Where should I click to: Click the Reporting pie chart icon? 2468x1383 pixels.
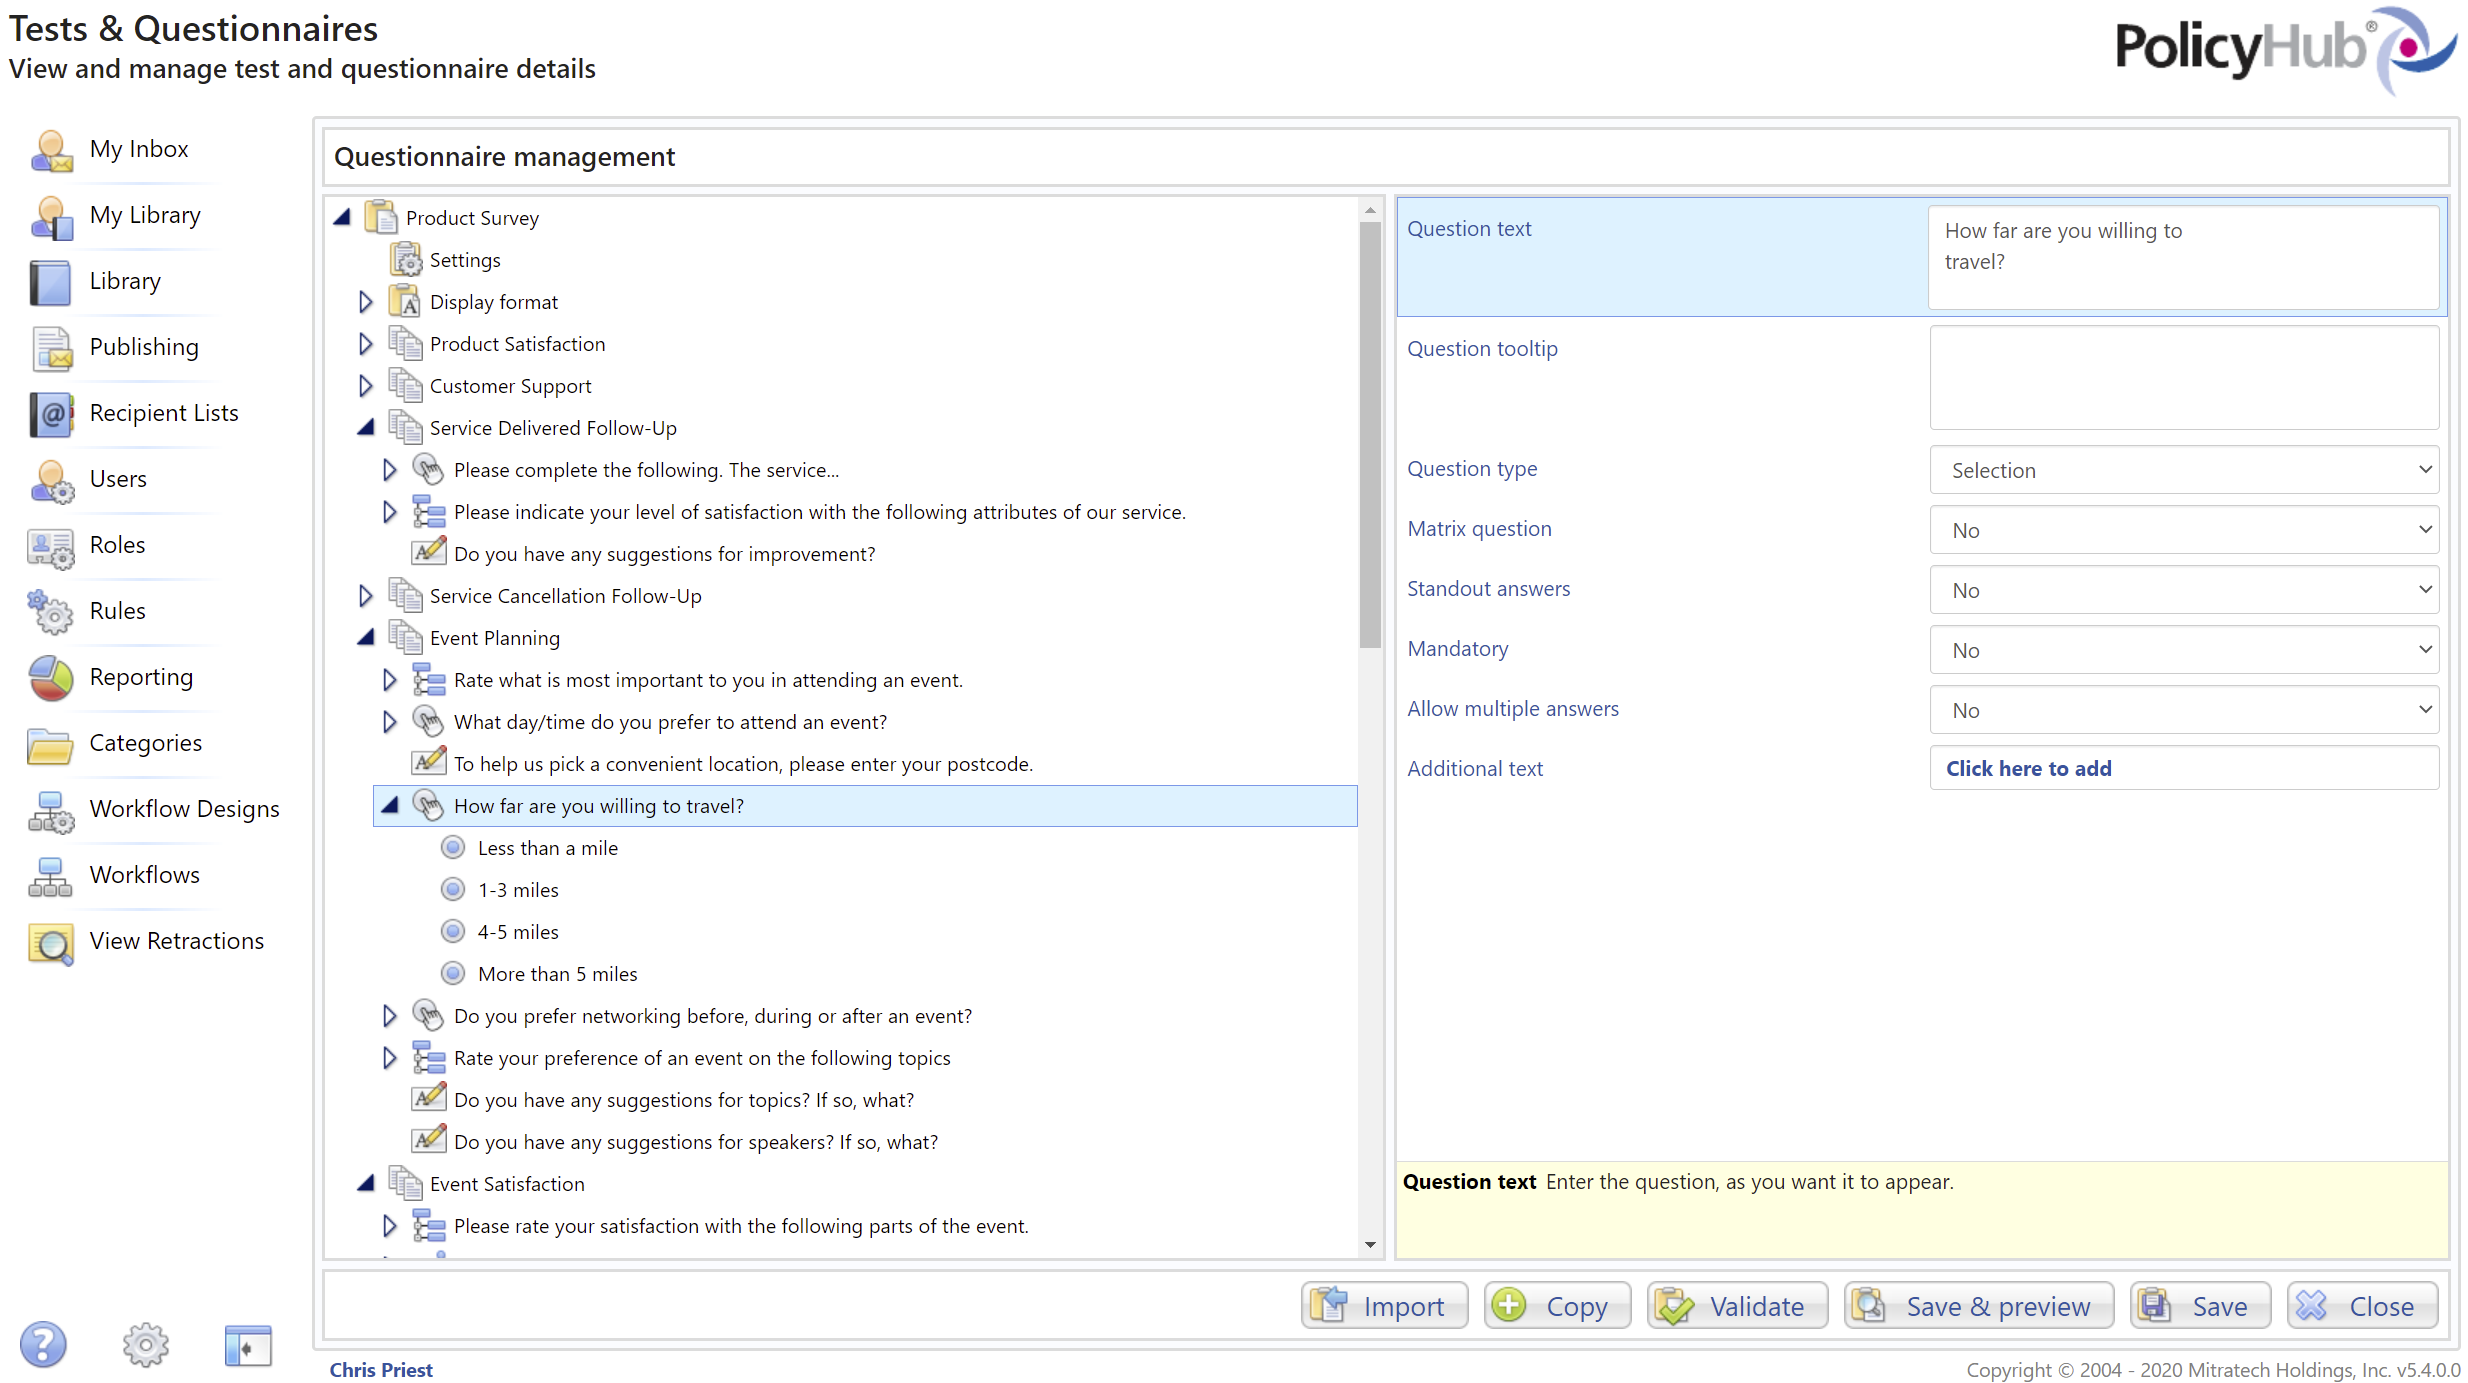pyautogui.click(x=51, y=678)
